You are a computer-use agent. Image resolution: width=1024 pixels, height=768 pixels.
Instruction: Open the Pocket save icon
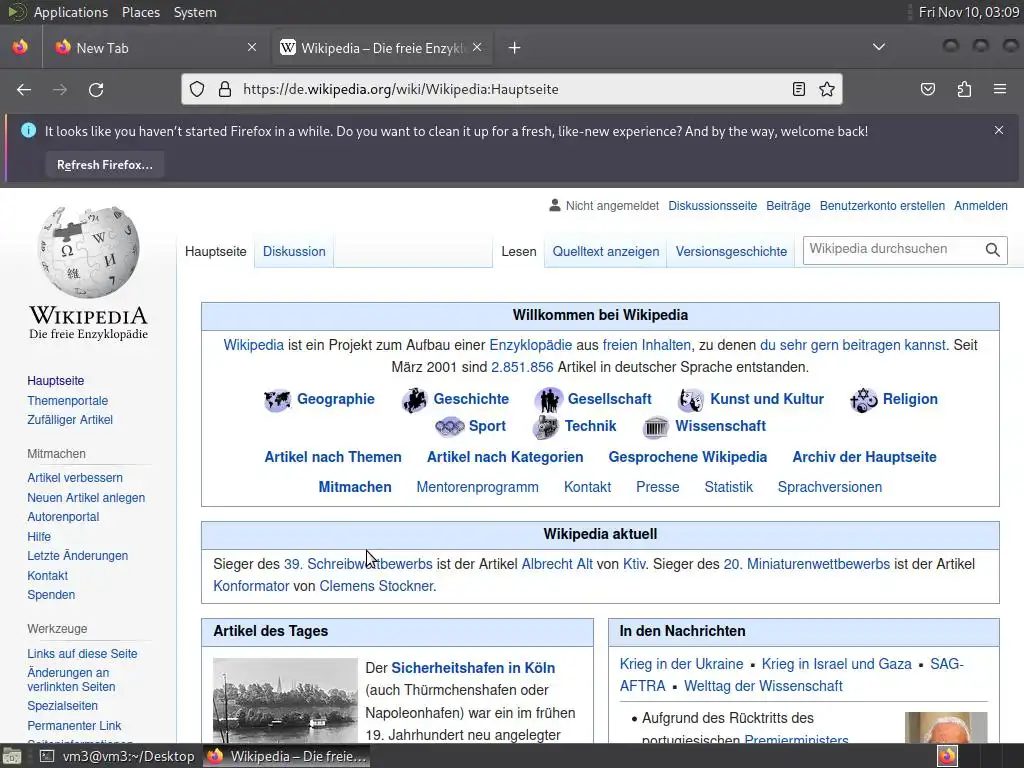click(928, 89)
